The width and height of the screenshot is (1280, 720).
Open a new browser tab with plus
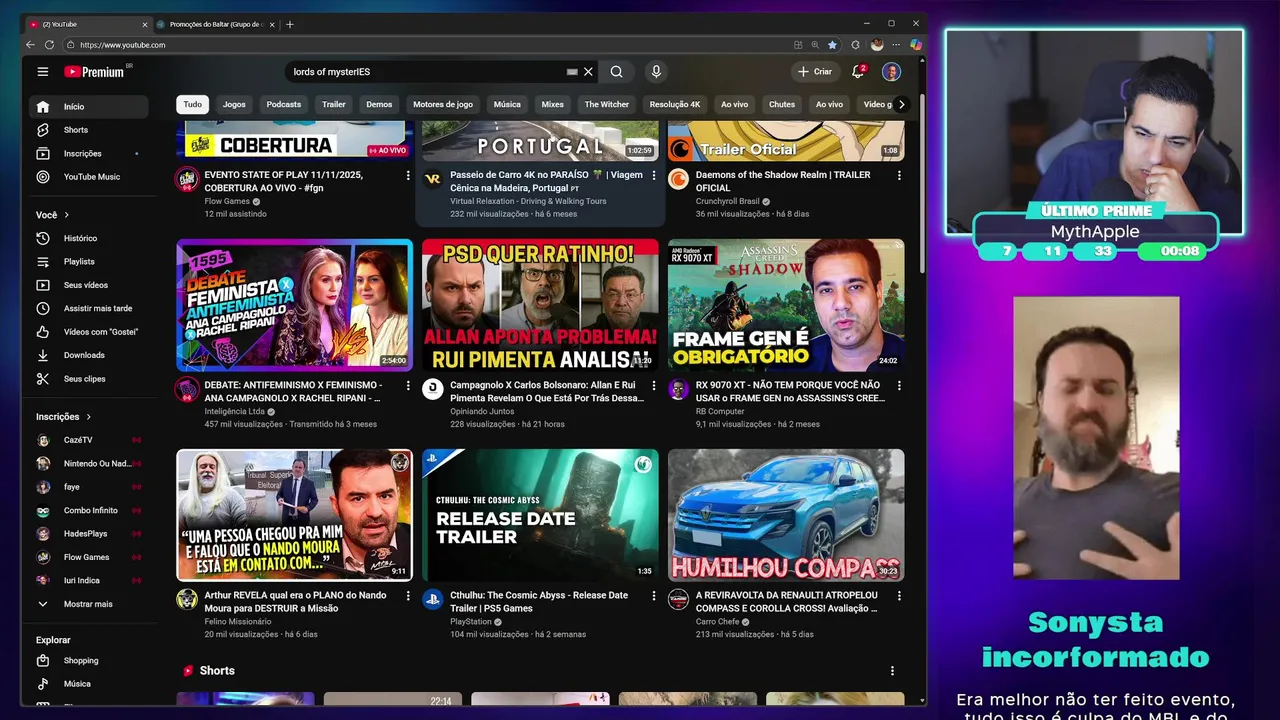[290, 24]
